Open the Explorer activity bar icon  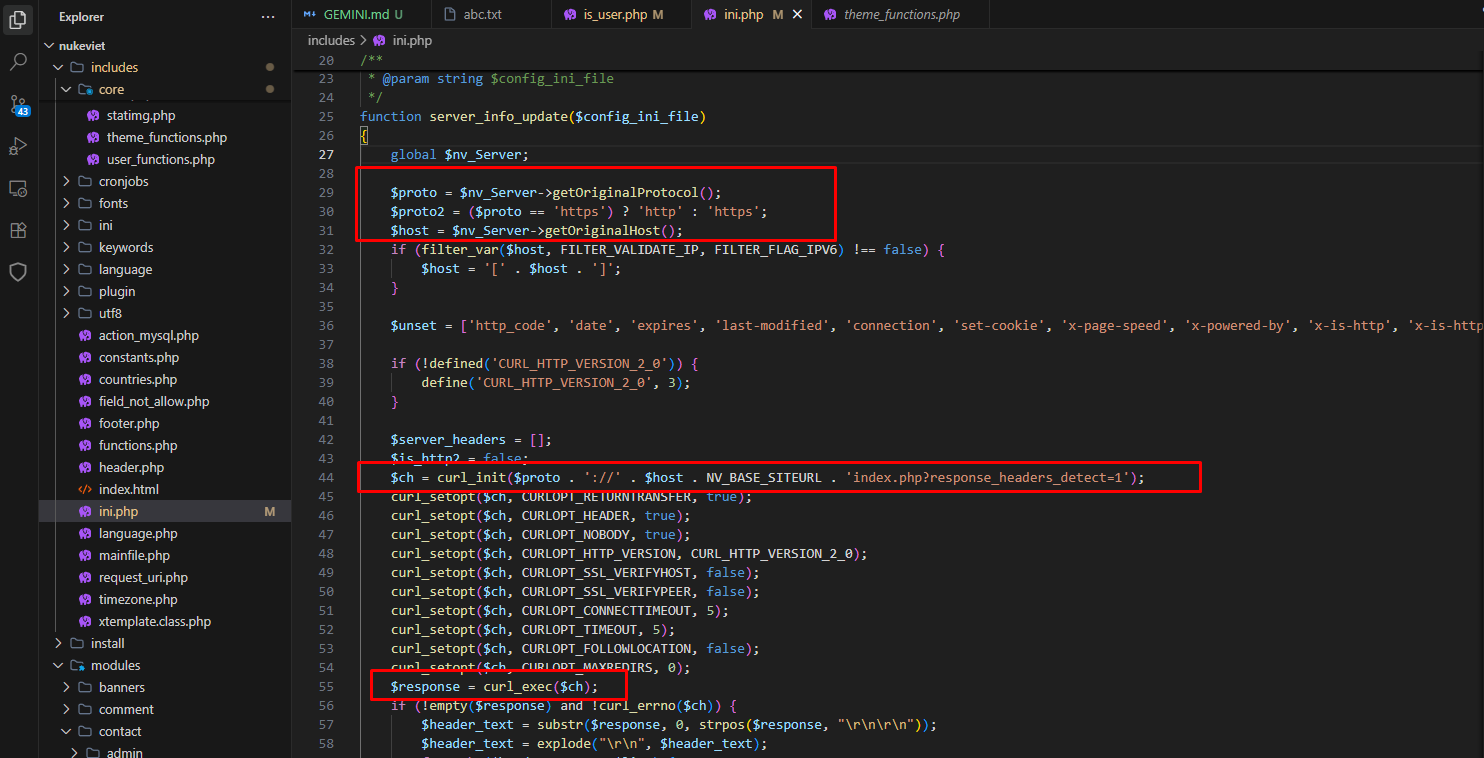[18, 19]
